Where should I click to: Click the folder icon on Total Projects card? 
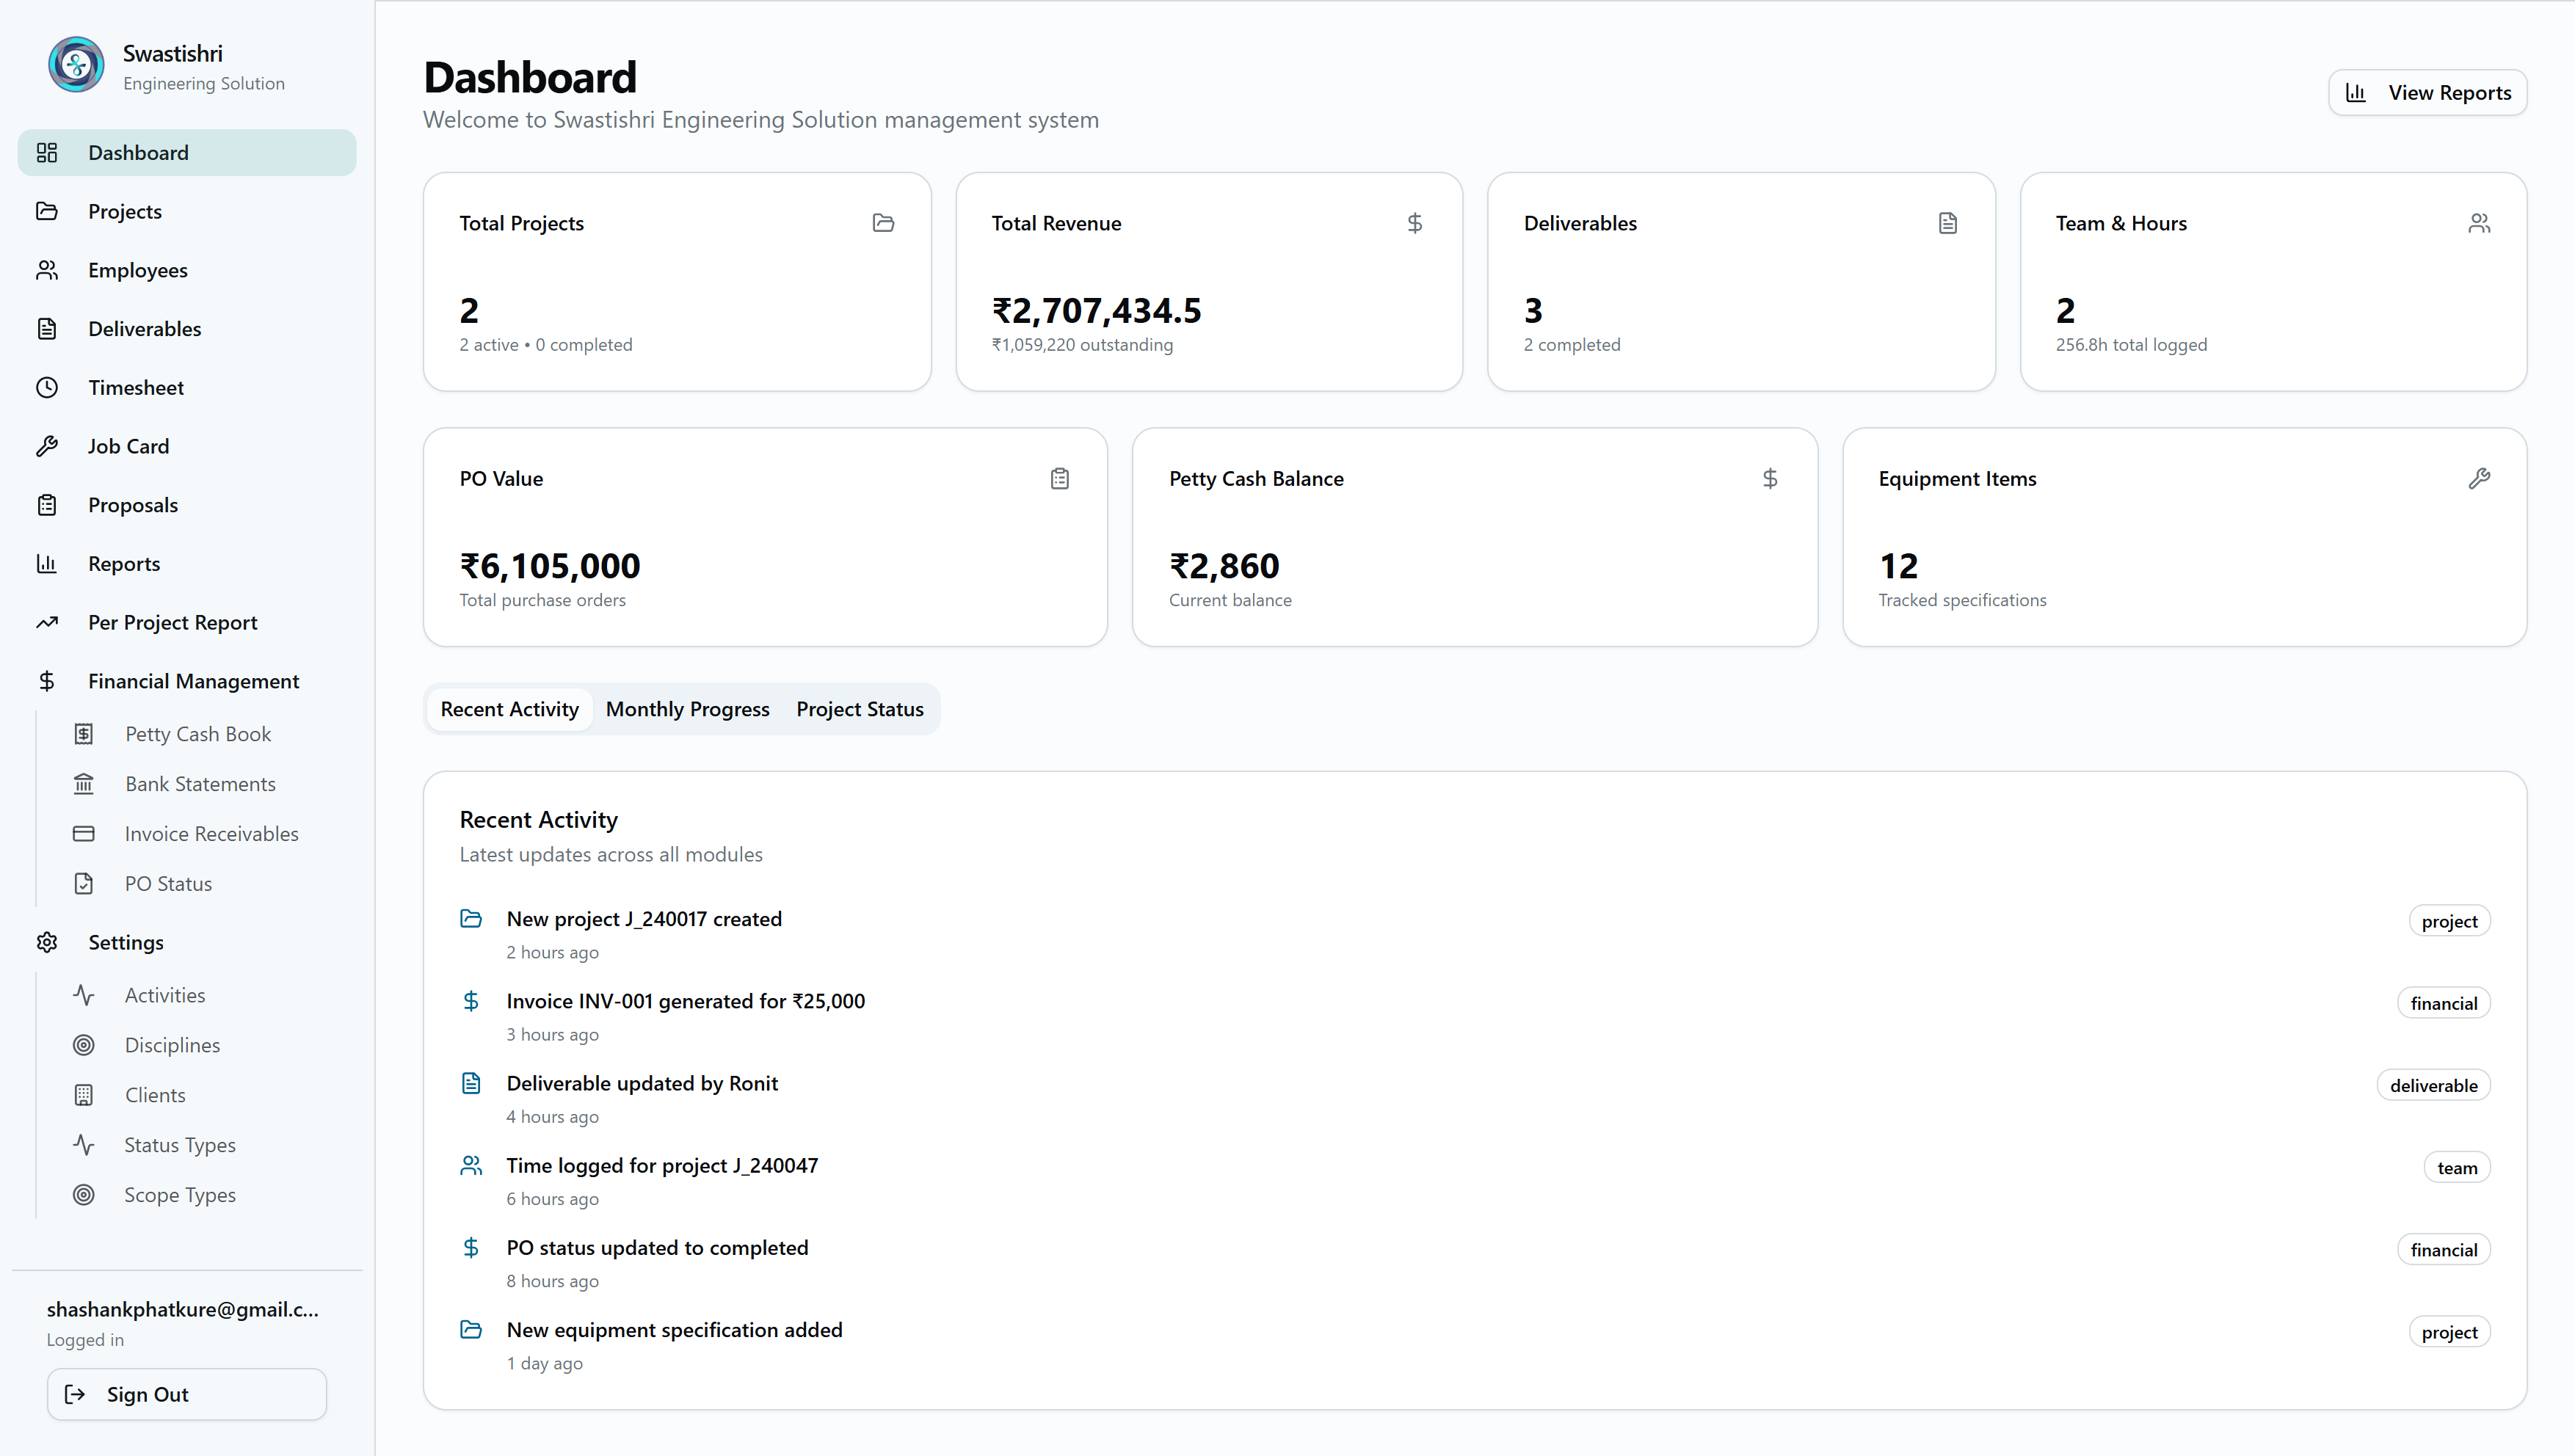click(x=883, y=223)
